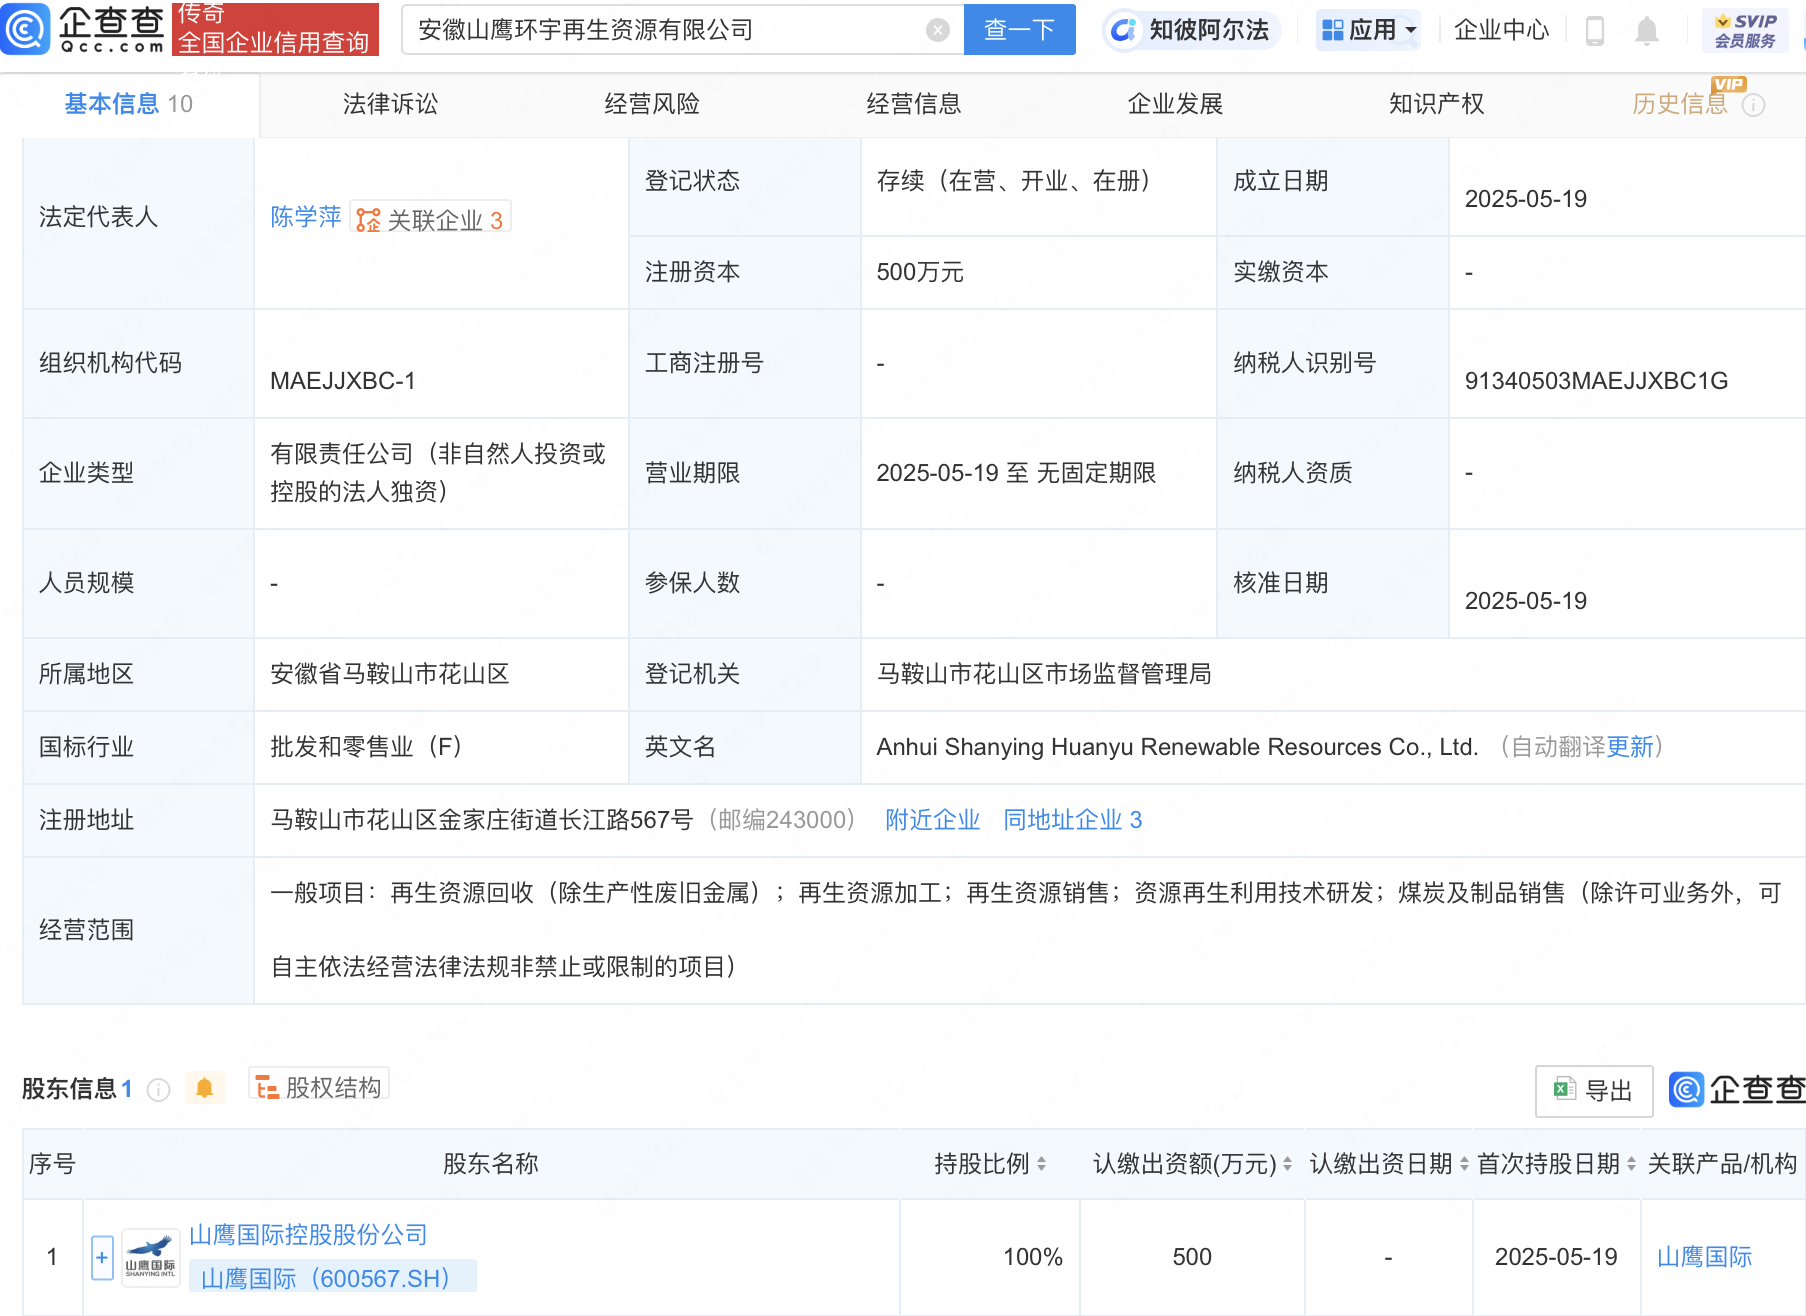Click info icon next to 股东信息
This screenshot has height=1316, width=1806.
point(158,1089)
